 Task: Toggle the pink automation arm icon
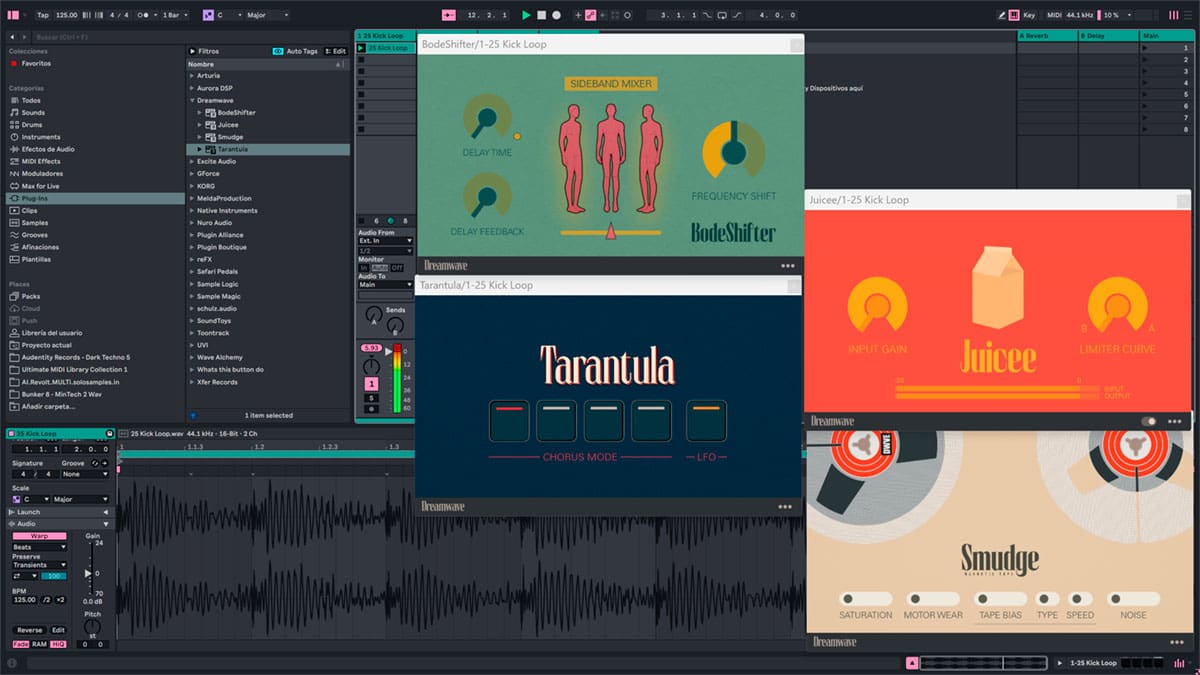pos(591,15)
